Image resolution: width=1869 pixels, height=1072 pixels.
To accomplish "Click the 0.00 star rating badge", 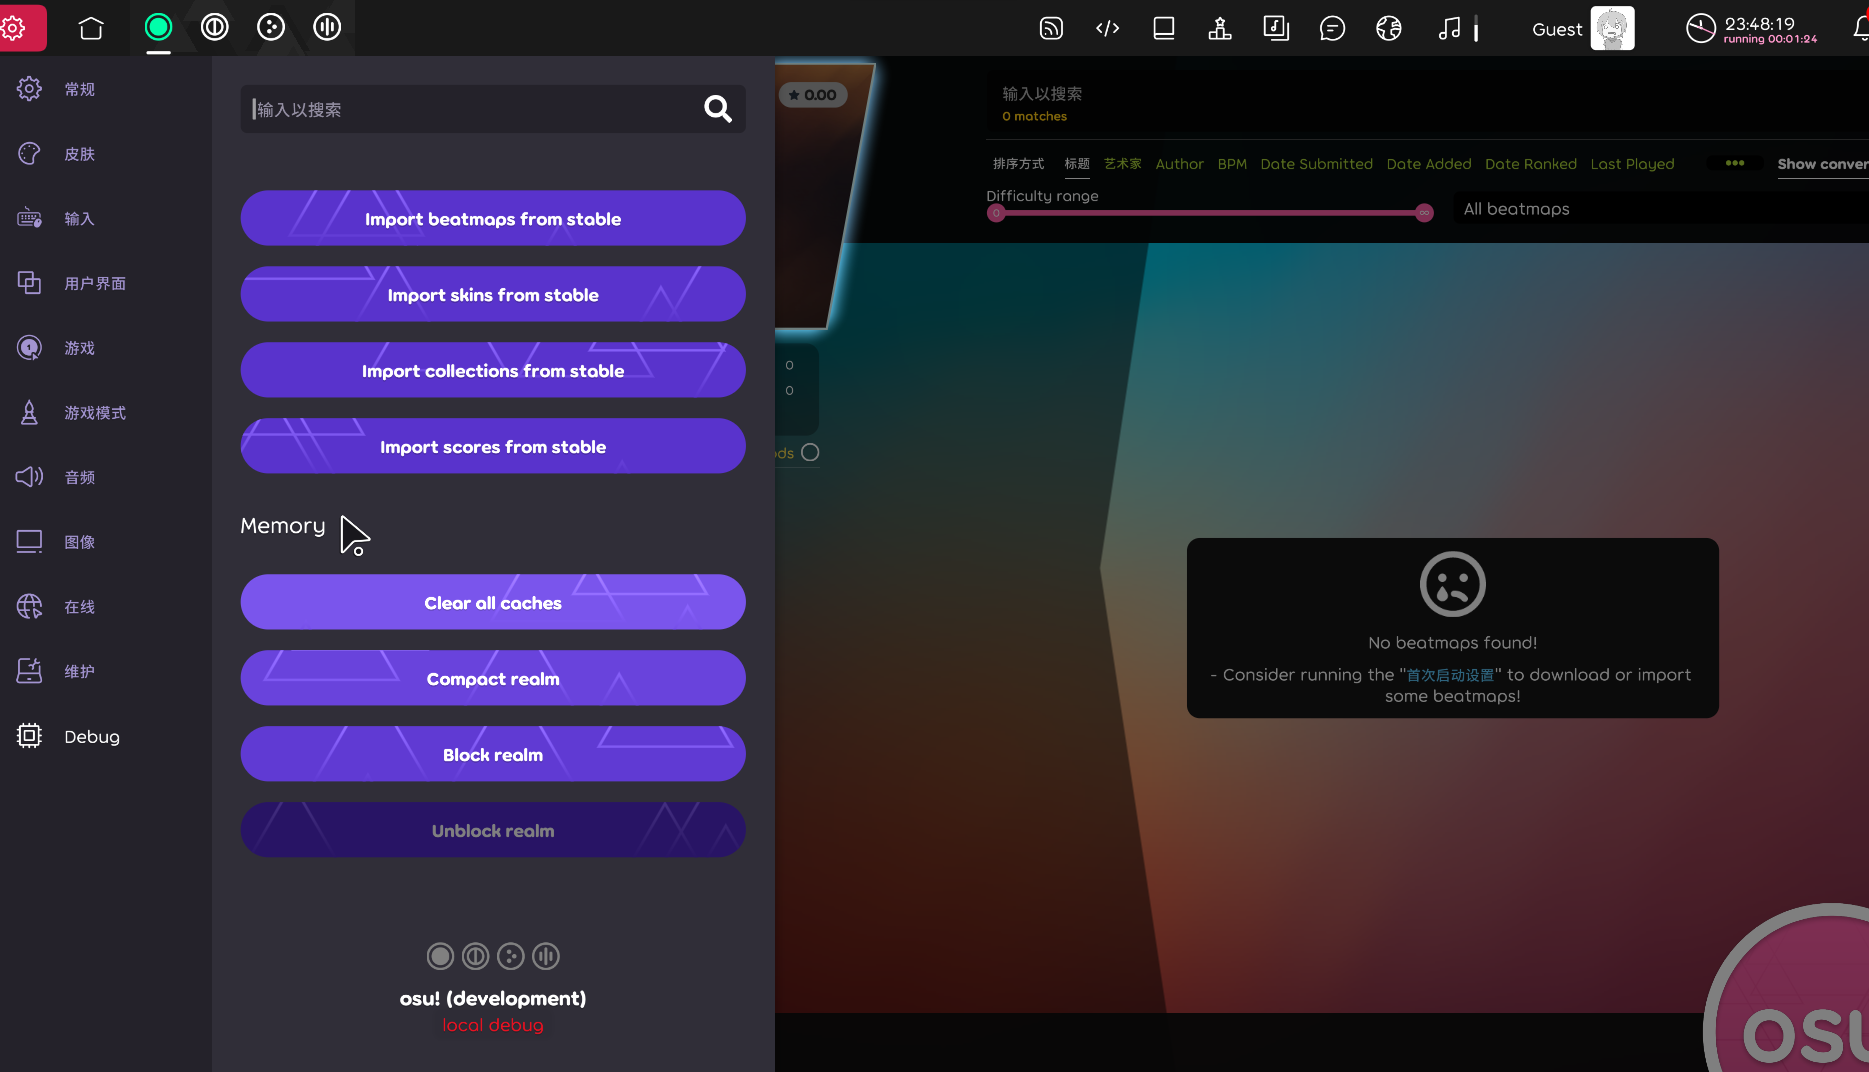I will [x=813, y=95].
